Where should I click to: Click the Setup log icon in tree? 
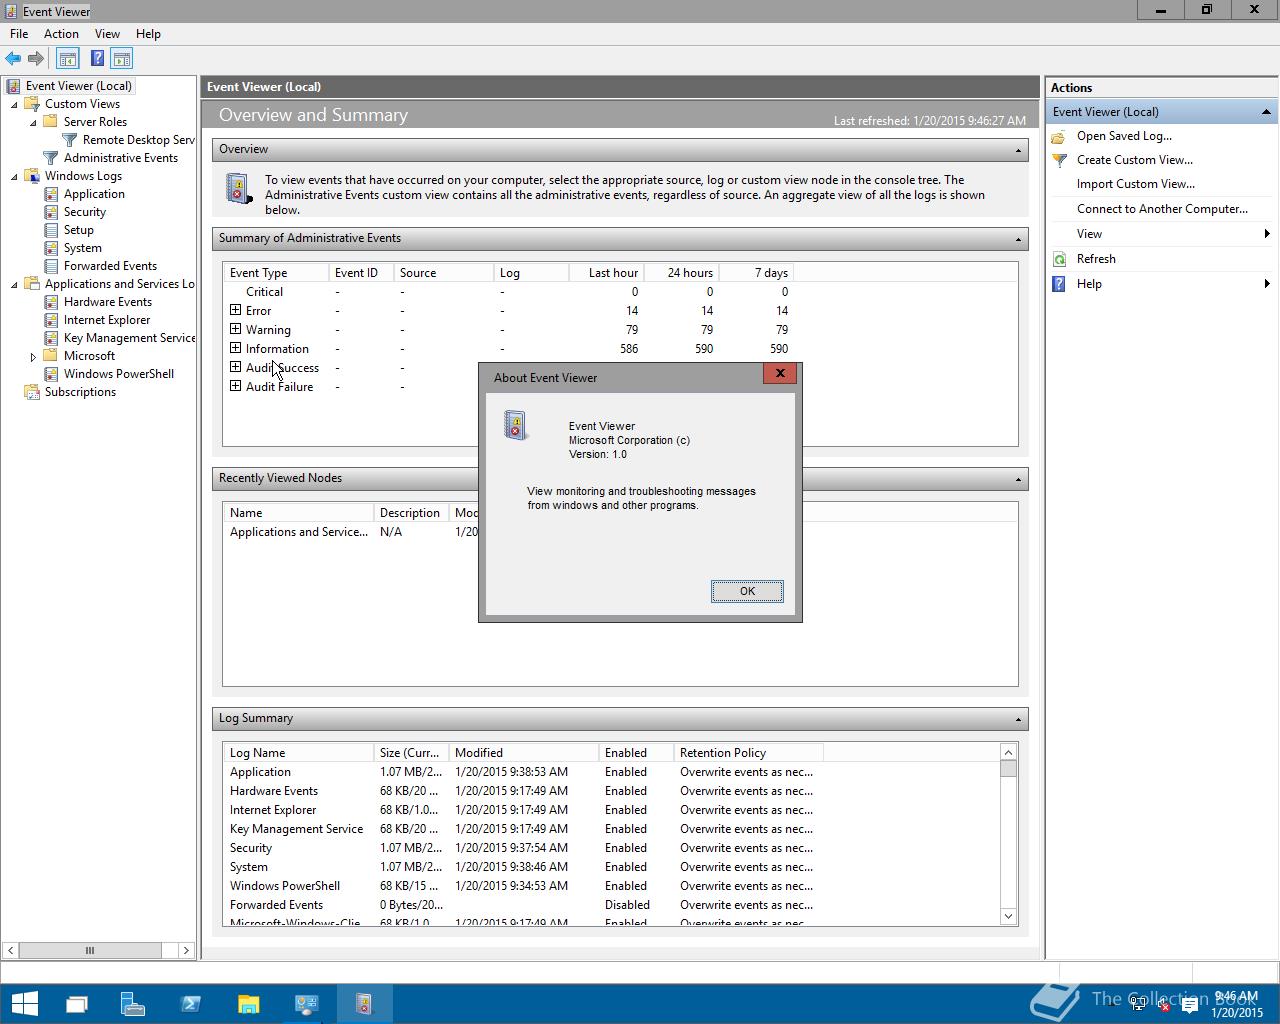coord(51,230)
